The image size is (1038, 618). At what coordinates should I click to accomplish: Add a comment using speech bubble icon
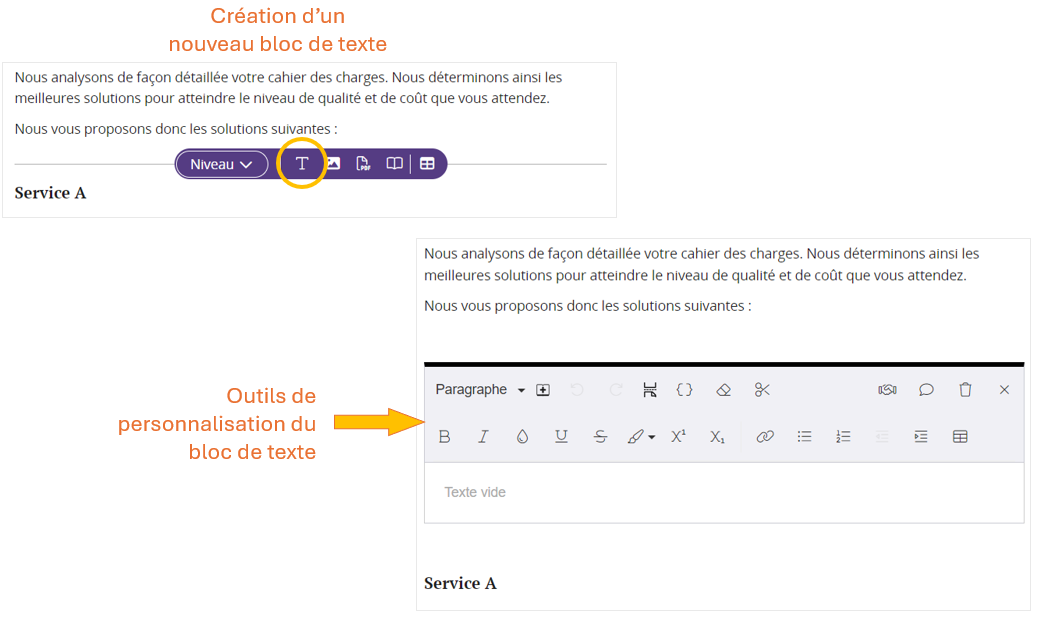tap(926, 390)
